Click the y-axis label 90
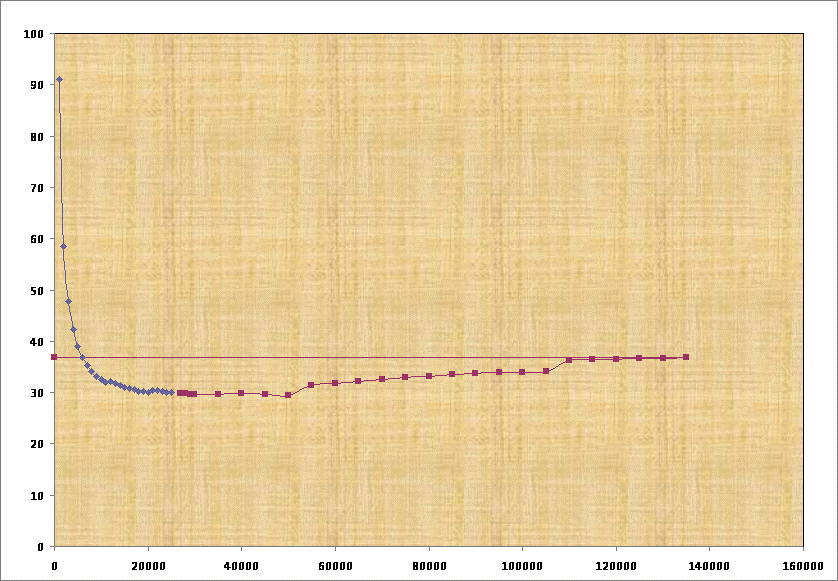This screenshot has width=838, height=581. tap(36, 85)
